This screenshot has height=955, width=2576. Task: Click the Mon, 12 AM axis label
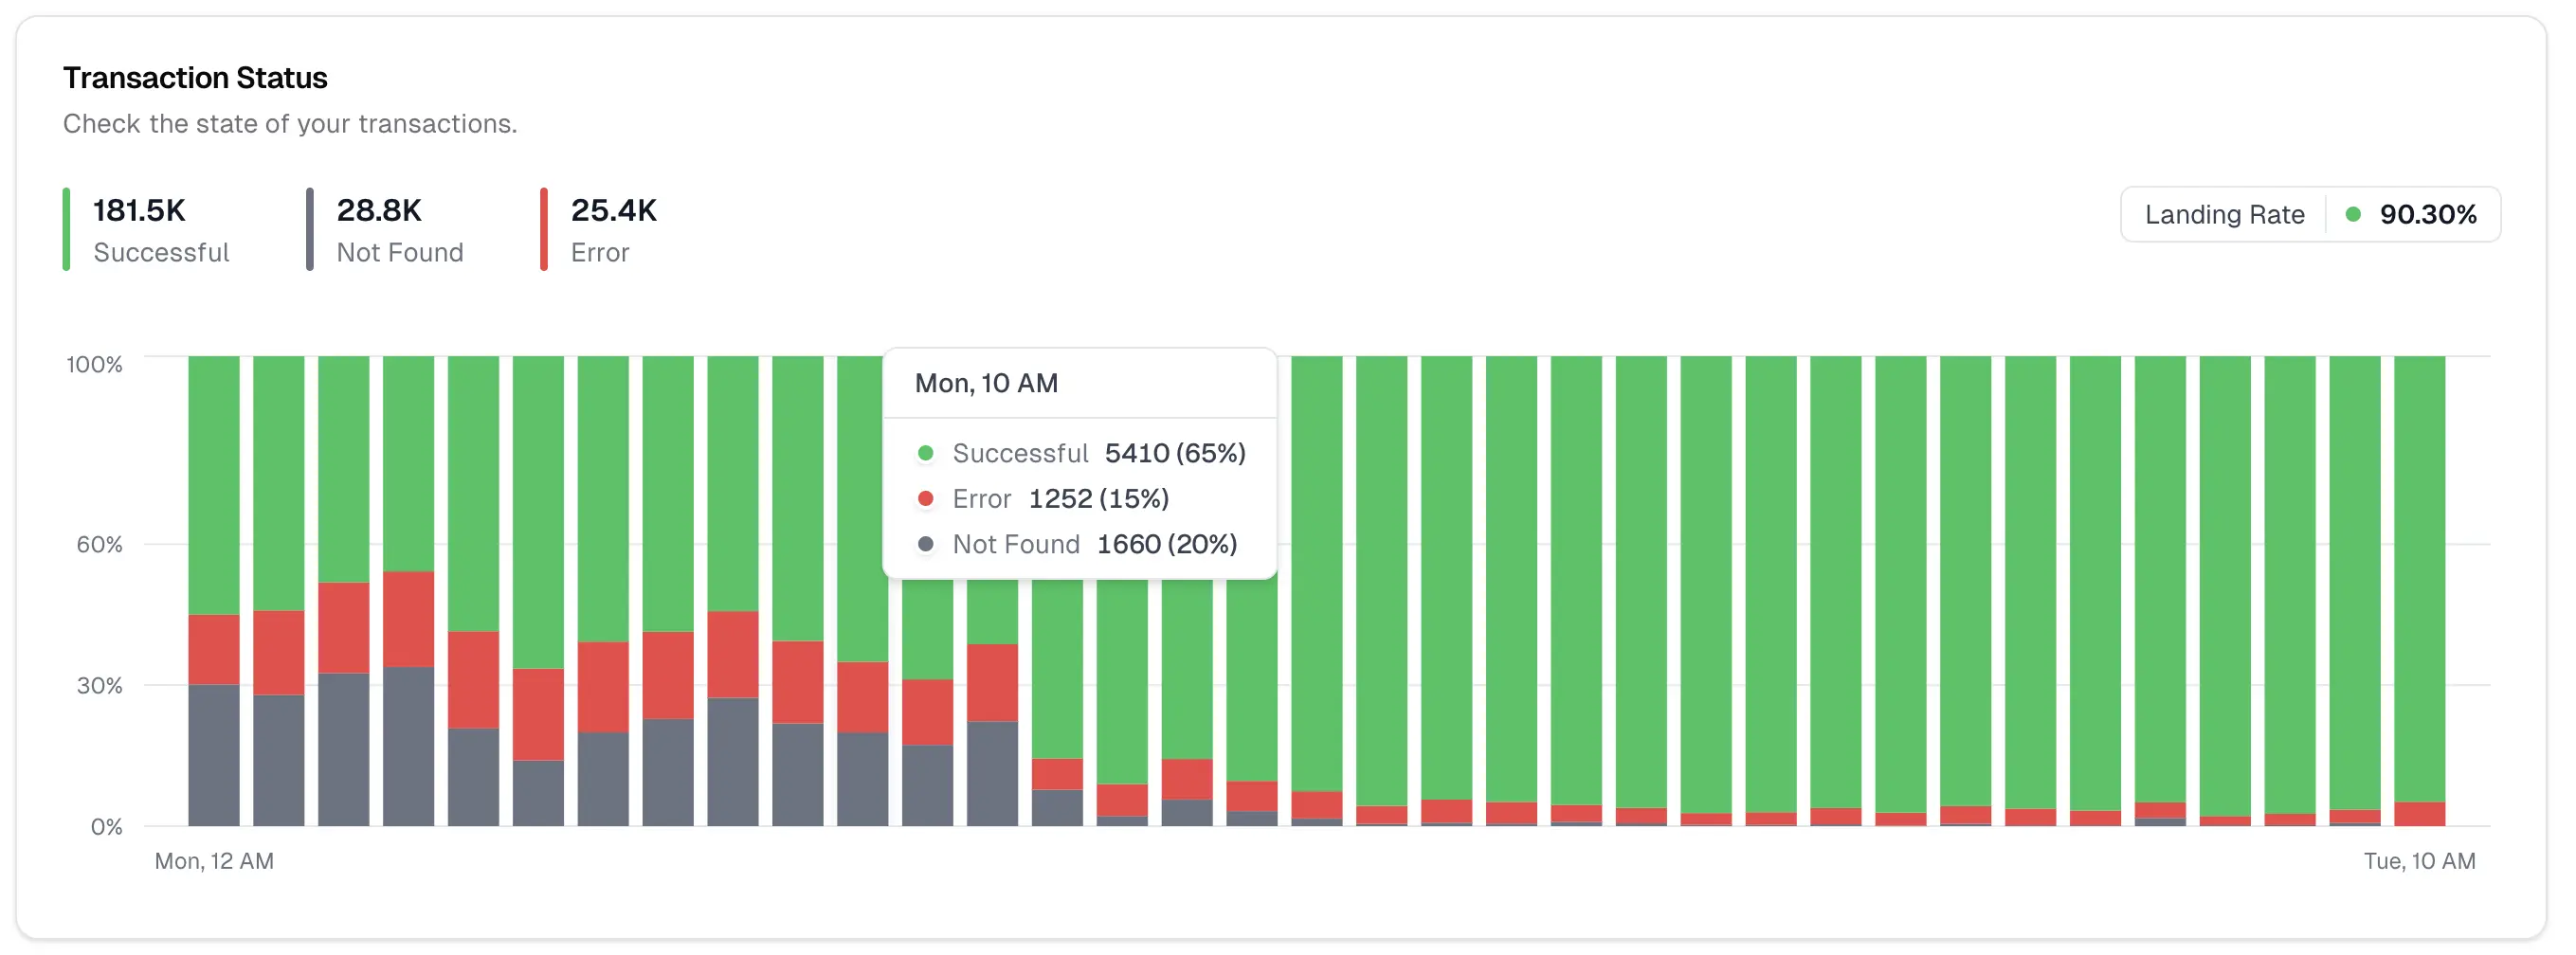214,860
